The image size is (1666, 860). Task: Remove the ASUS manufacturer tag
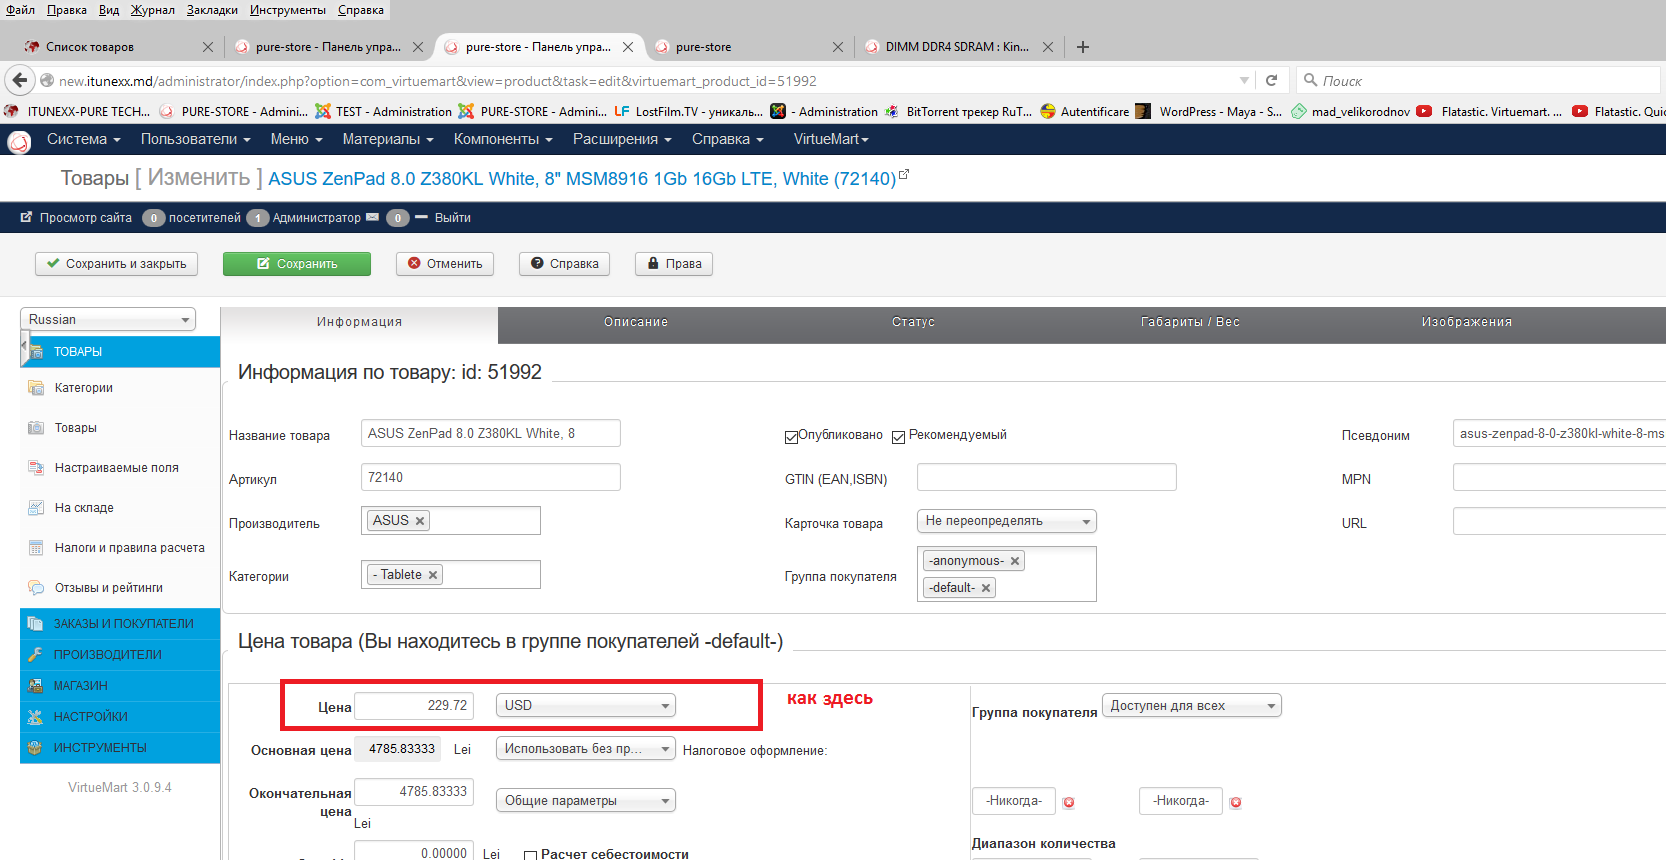(420, 521)
